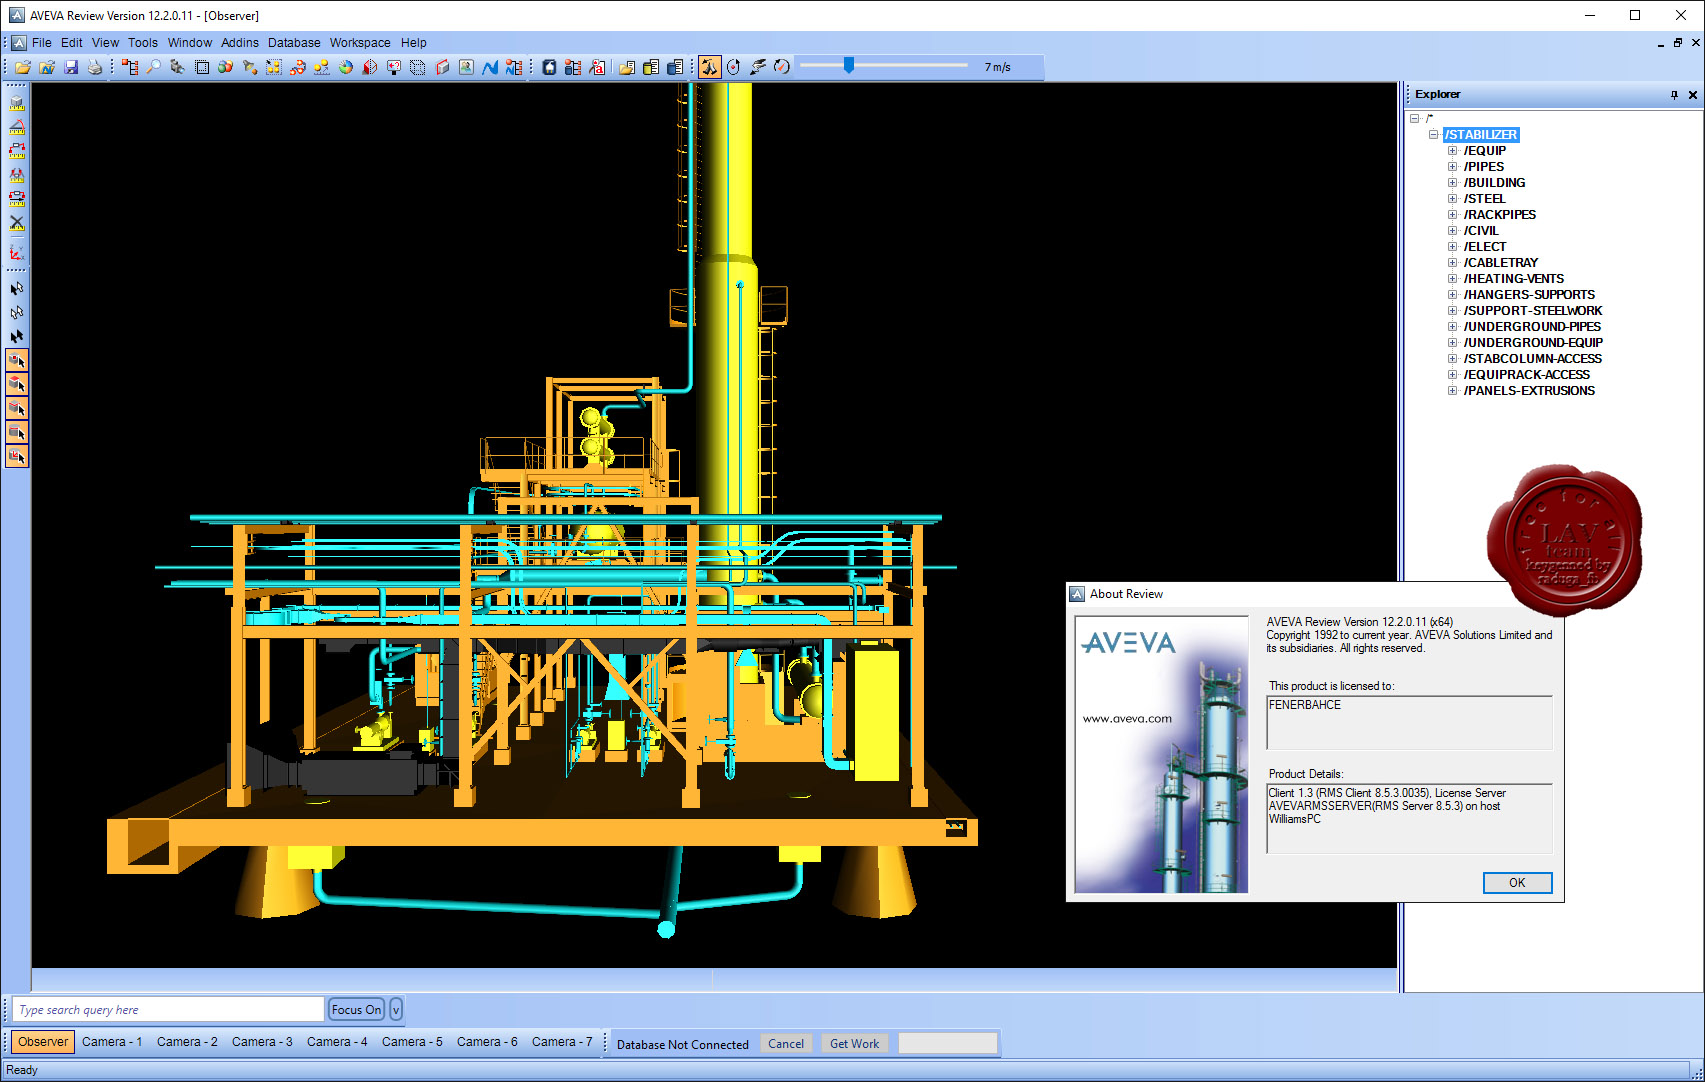This screenshot has height=1082, width=1705.
Task: Toggle the bottom highlighted selection filter icon
Action: pos(17,456)
